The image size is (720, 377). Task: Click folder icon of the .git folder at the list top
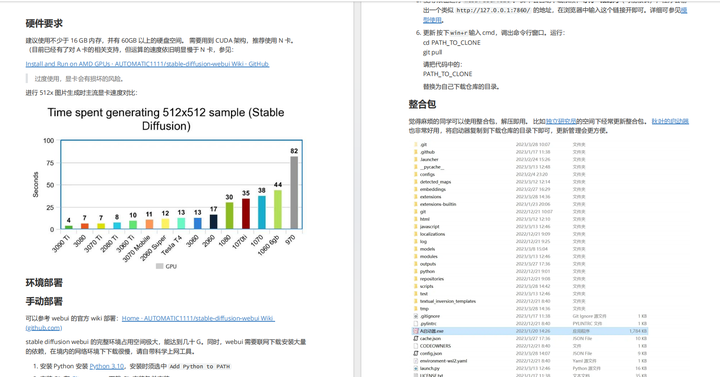416,144
